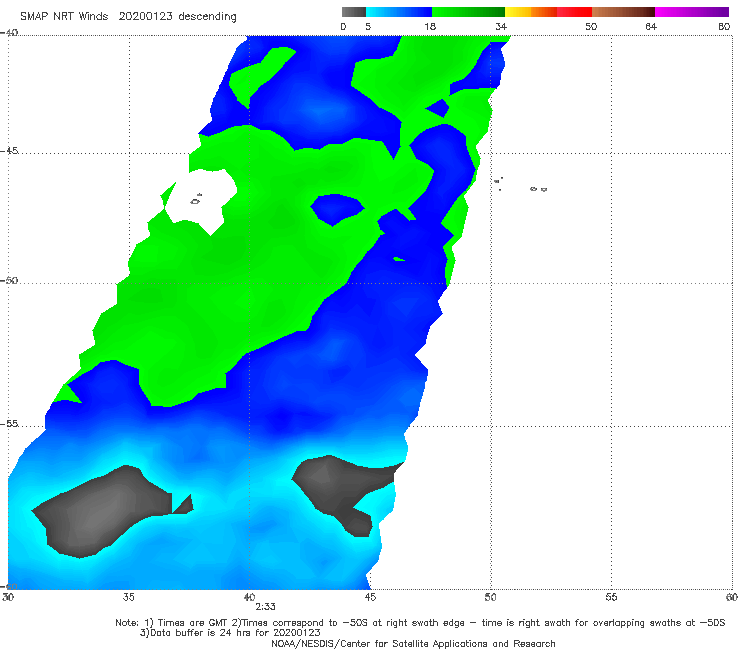740x650 pixels.
Task: Click the 'Note: 1) Times are GMT' footnote line
Action: (x=420, y=623)
